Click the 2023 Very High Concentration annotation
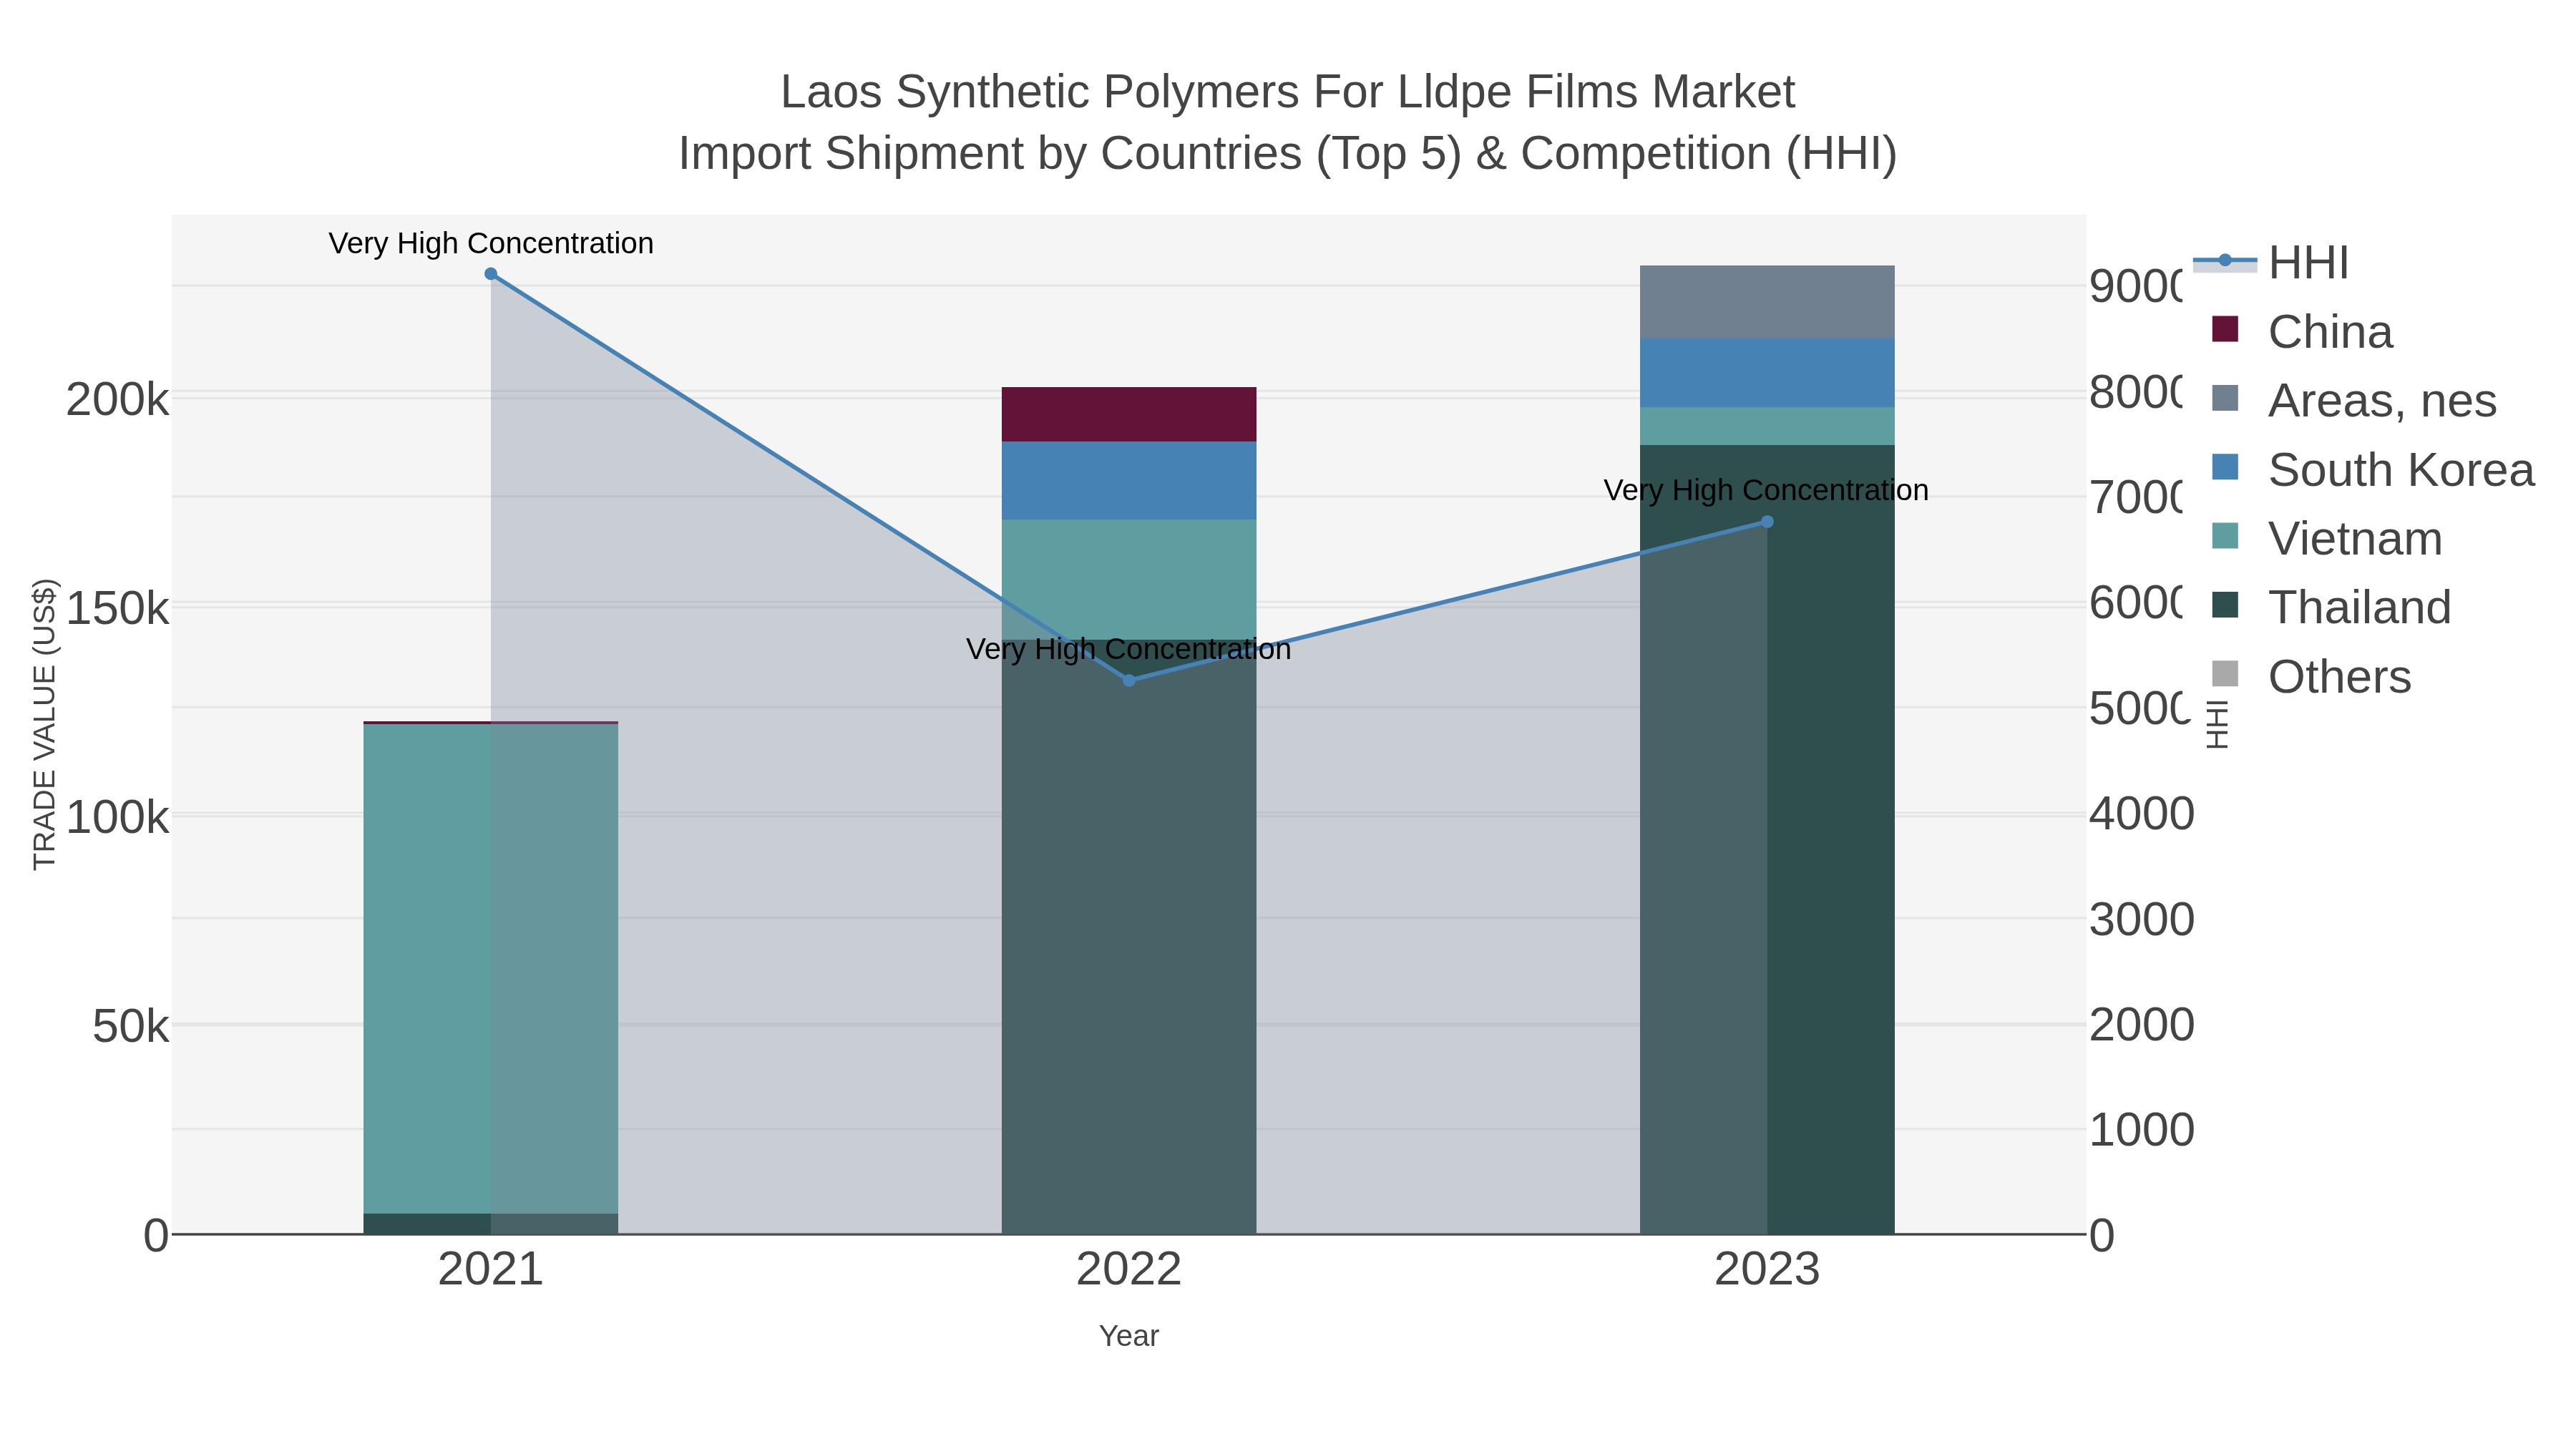The image size is (2576, 1449). tap(1767, 491)
